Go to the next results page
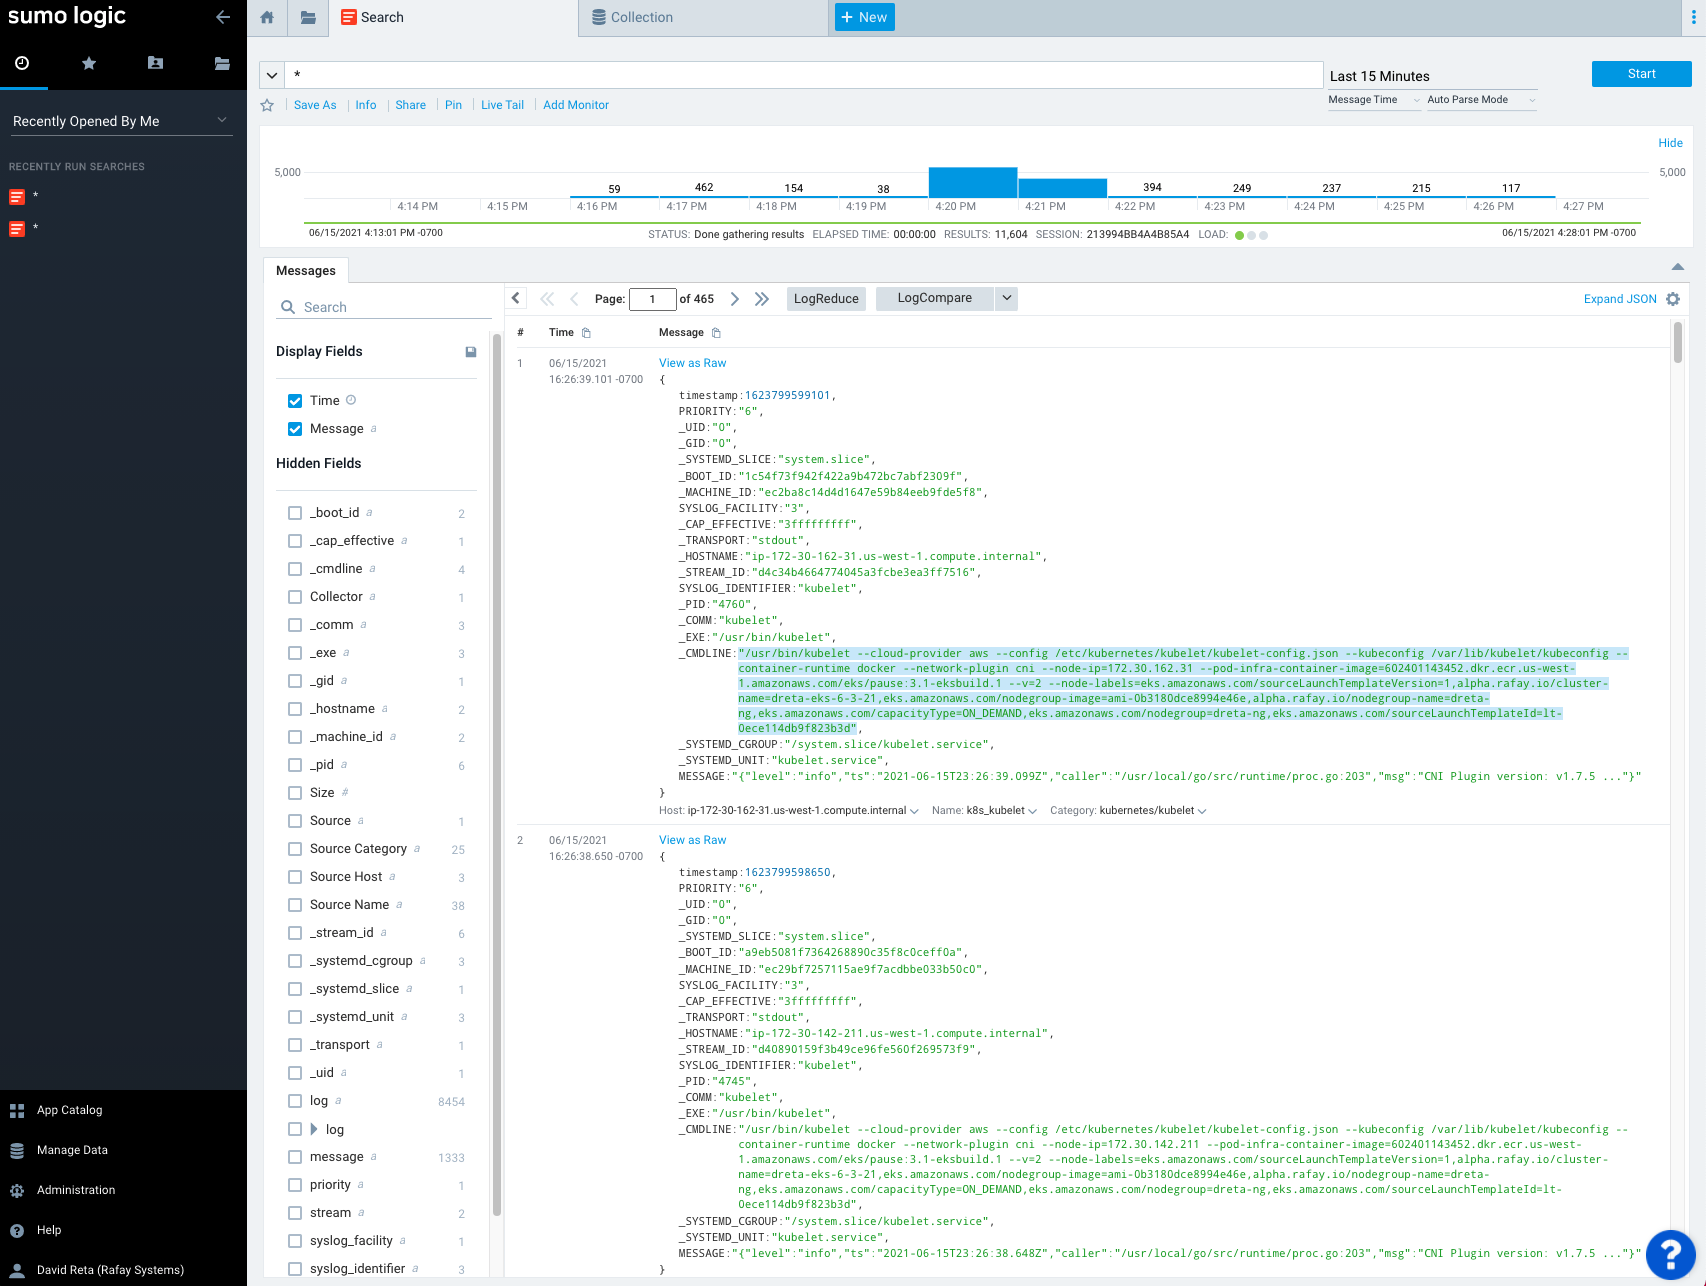This screenshot has width=1706, height=1286. click(735, 299)
